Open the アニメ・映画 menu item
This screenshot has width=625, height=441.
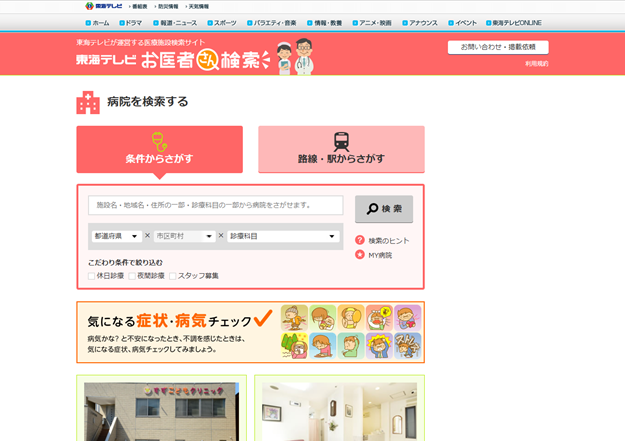point(372,23)
